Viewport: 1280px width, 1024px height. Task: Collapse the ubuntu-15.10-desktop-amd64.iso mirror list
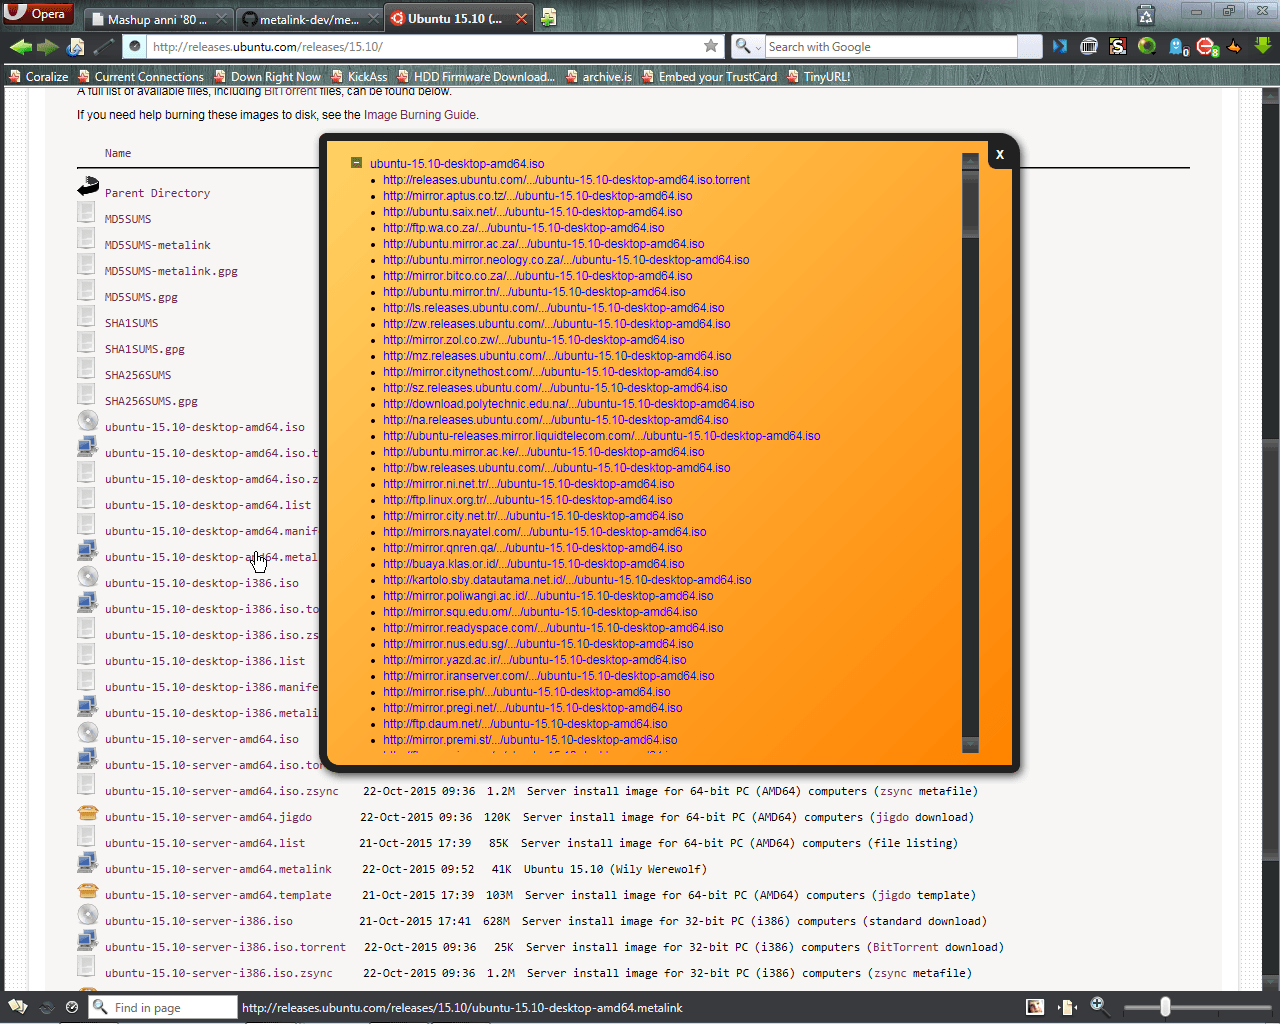click(356, 163)
